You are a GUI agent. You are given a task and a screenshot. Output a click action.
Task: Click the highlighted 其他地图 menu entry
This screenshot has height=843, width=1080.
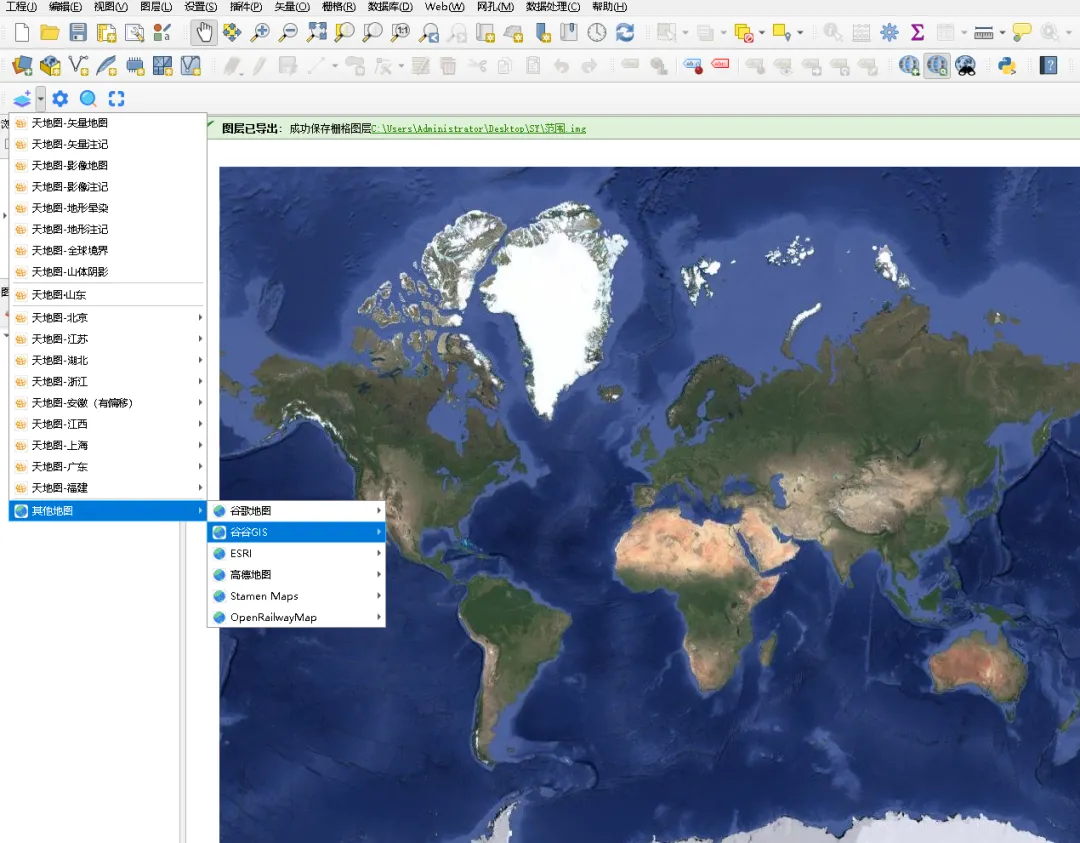click(x=107, y=510)
